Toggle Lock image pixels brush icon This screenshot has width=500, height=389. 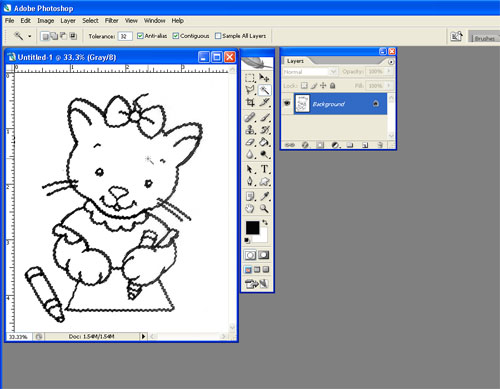314,86
